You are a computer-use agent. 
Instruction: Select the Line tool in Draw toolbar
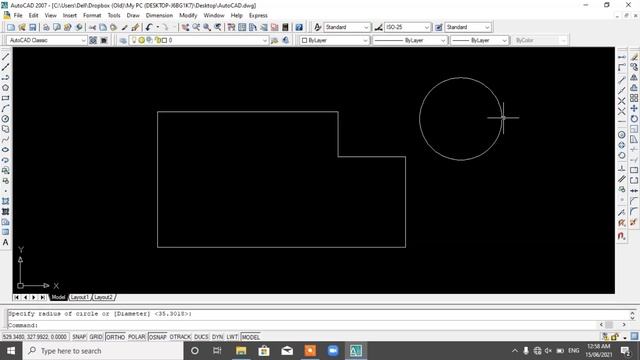pyautogui.click(x=5, y=57)
